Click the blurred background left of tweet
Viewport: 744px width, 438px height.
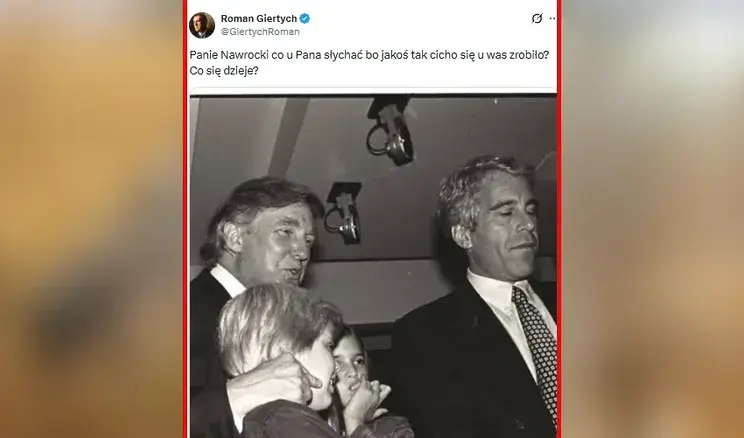tap(91, 219)
